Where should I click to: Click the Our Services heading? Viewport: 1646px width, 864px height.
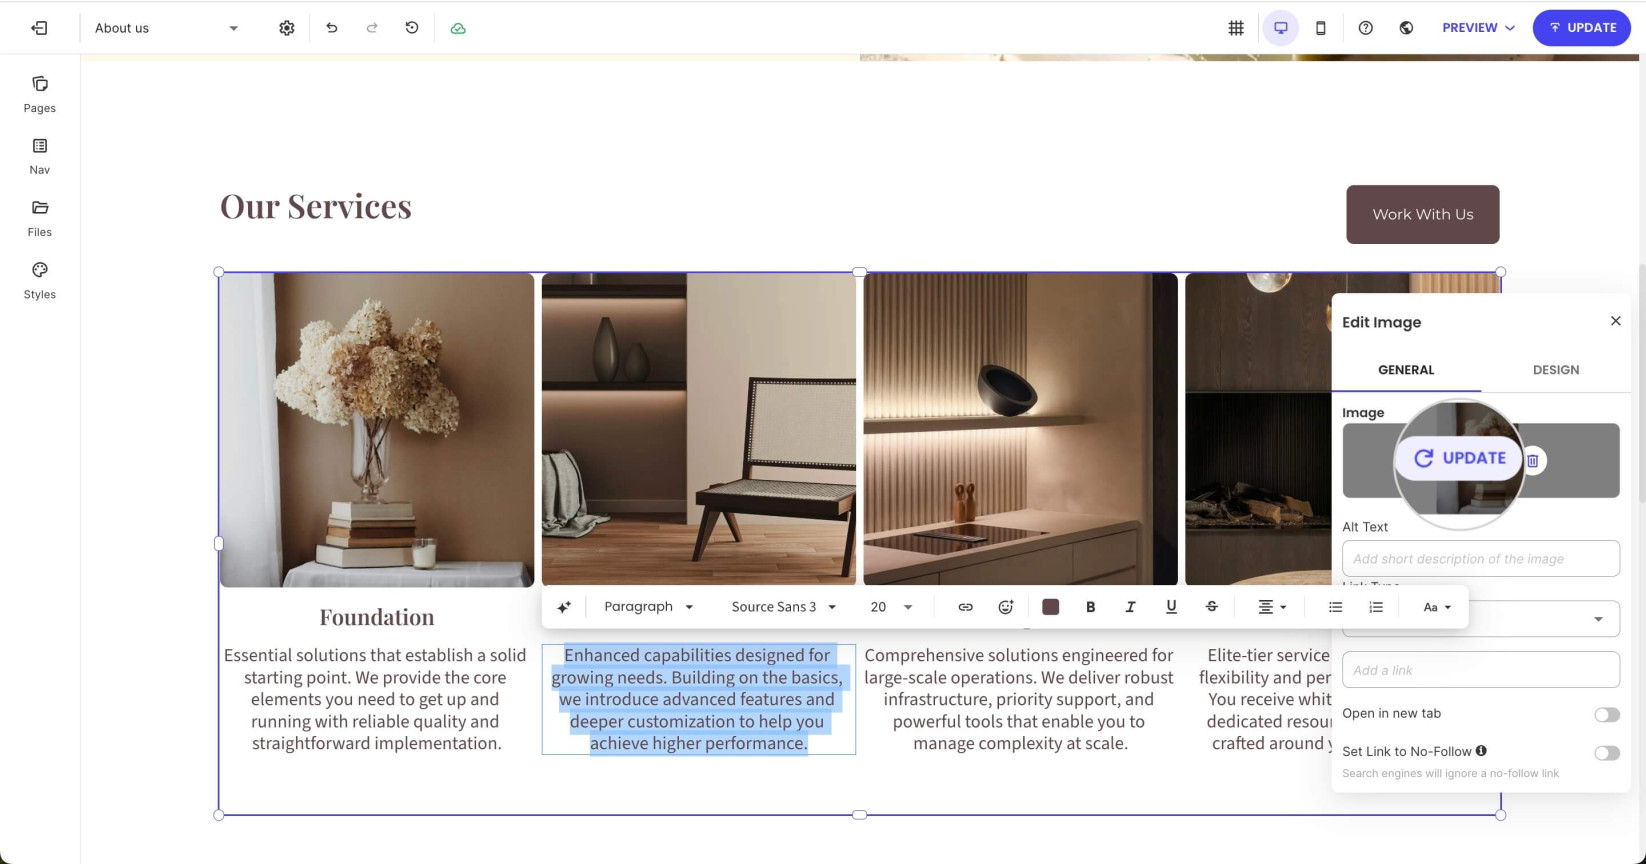[316, 206]
